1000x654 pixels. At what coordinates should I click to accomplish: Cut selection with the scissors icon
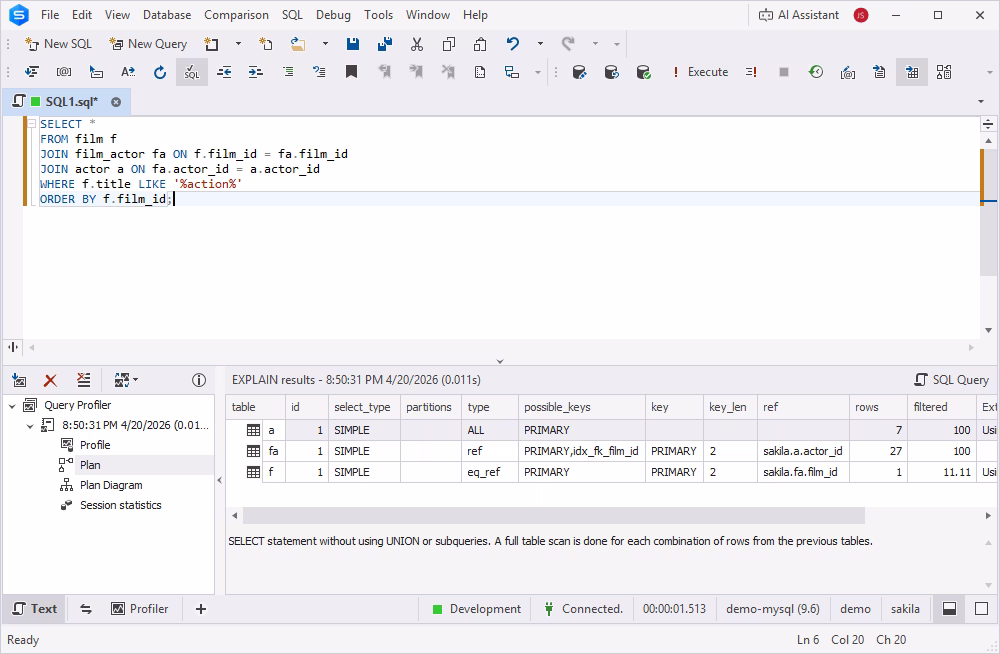(x=416, y=44)
